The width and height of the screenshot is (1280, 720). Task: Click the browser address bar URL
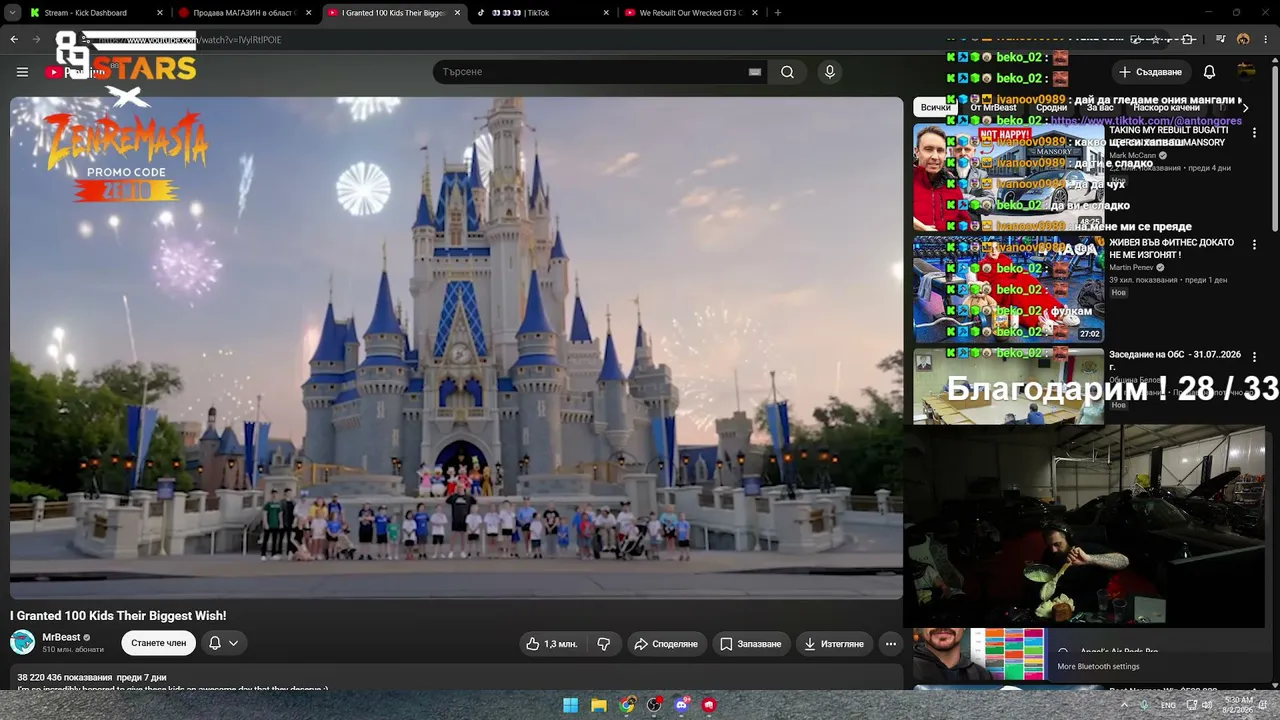pyautogui.click(x=190, y=40)
